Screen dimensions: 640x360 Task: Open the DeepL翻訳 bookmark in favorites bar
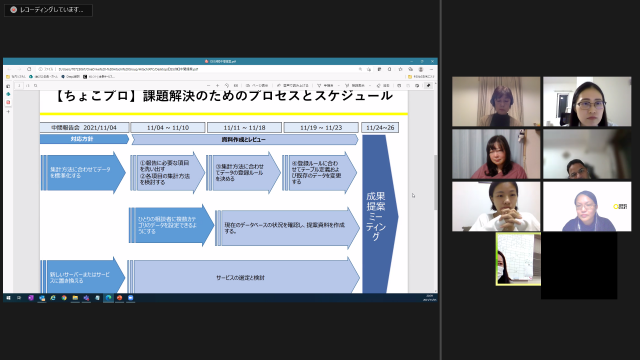tap(71, 76)
